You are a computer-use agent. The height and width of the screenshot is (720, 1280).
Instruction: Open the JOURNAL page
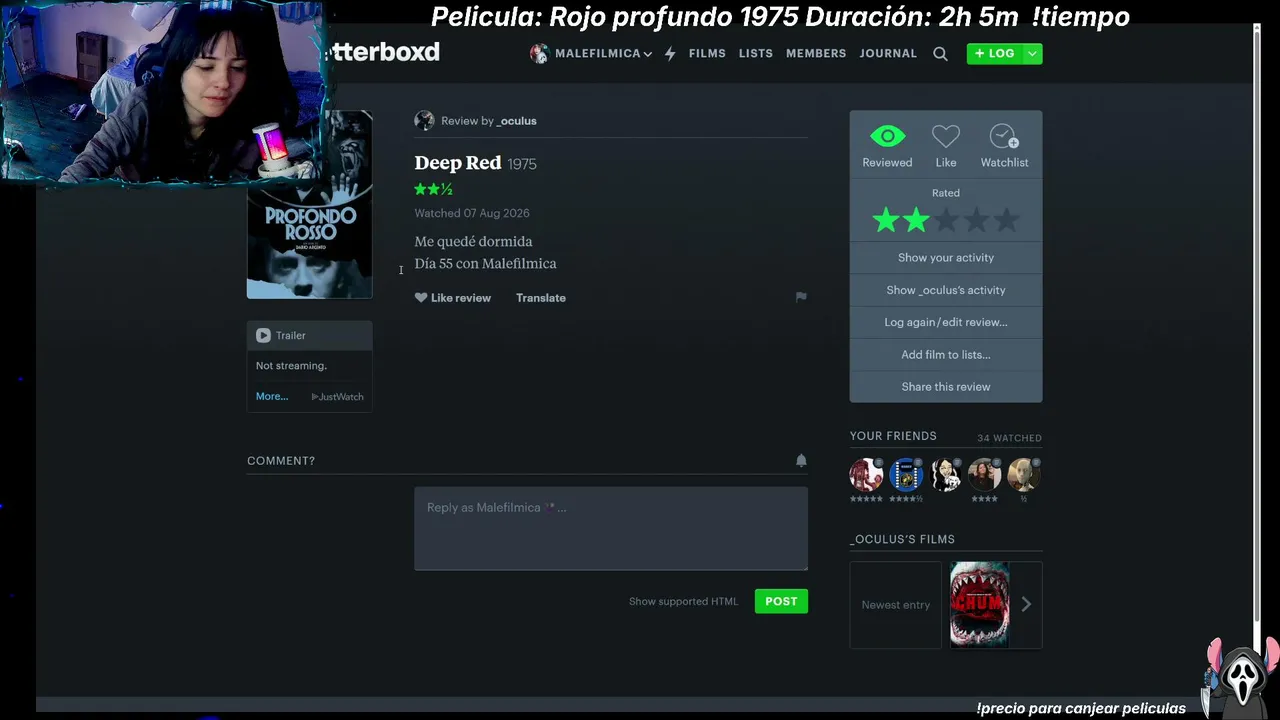pyautogui.click(x=888, y=54)
